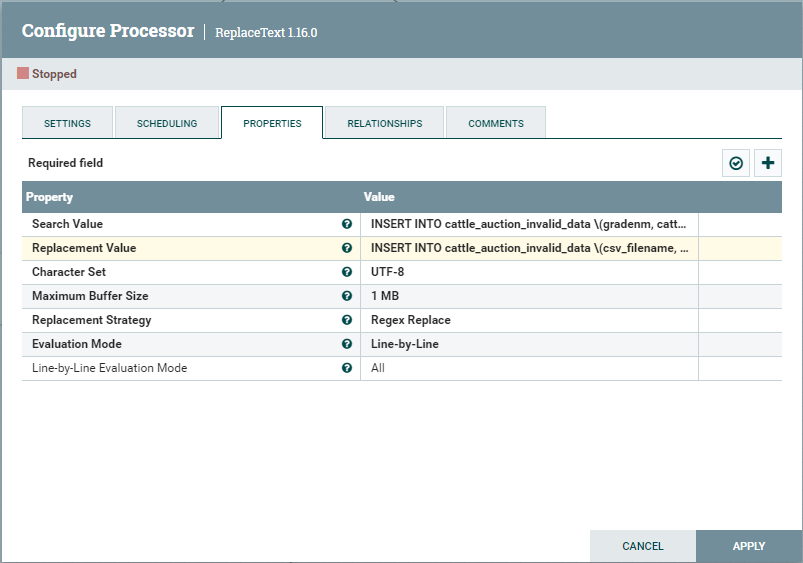Image resolution: width=803 pixels, height=563 pixels.
Task: Select the Character Set property name
Action: 69,272
